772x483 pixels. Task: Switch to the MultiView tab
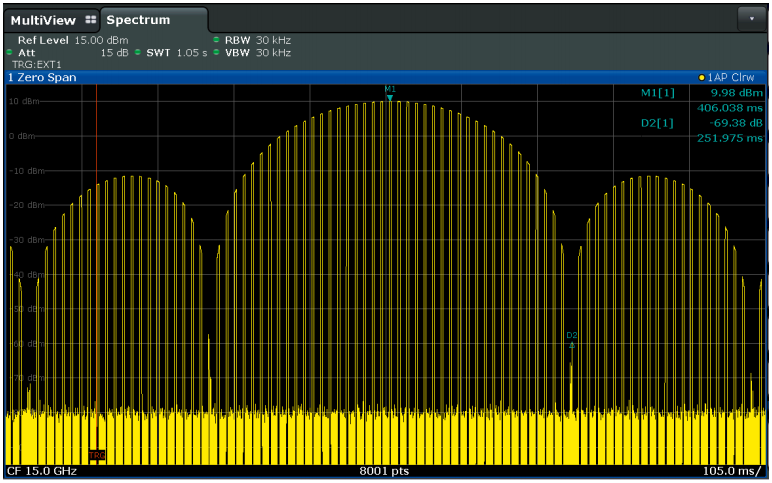point(43,20)
